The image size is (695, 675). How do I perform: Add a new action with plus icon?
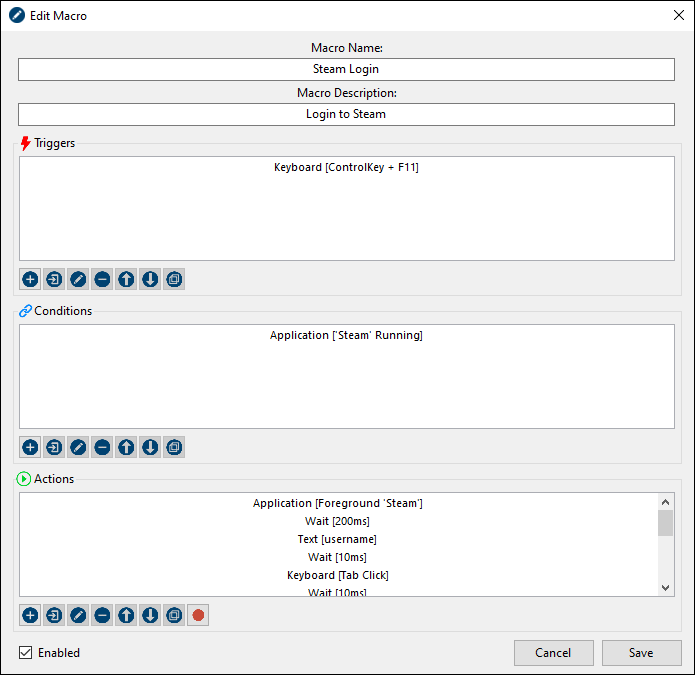point(30,615)
